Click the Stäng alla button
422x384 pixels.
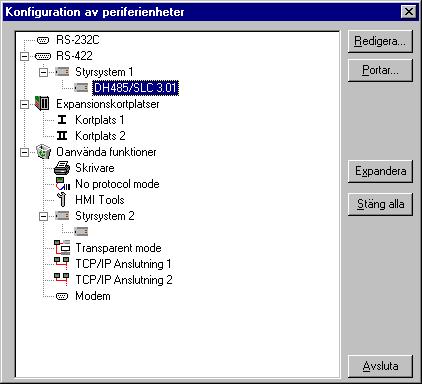(x=380, y=204)
